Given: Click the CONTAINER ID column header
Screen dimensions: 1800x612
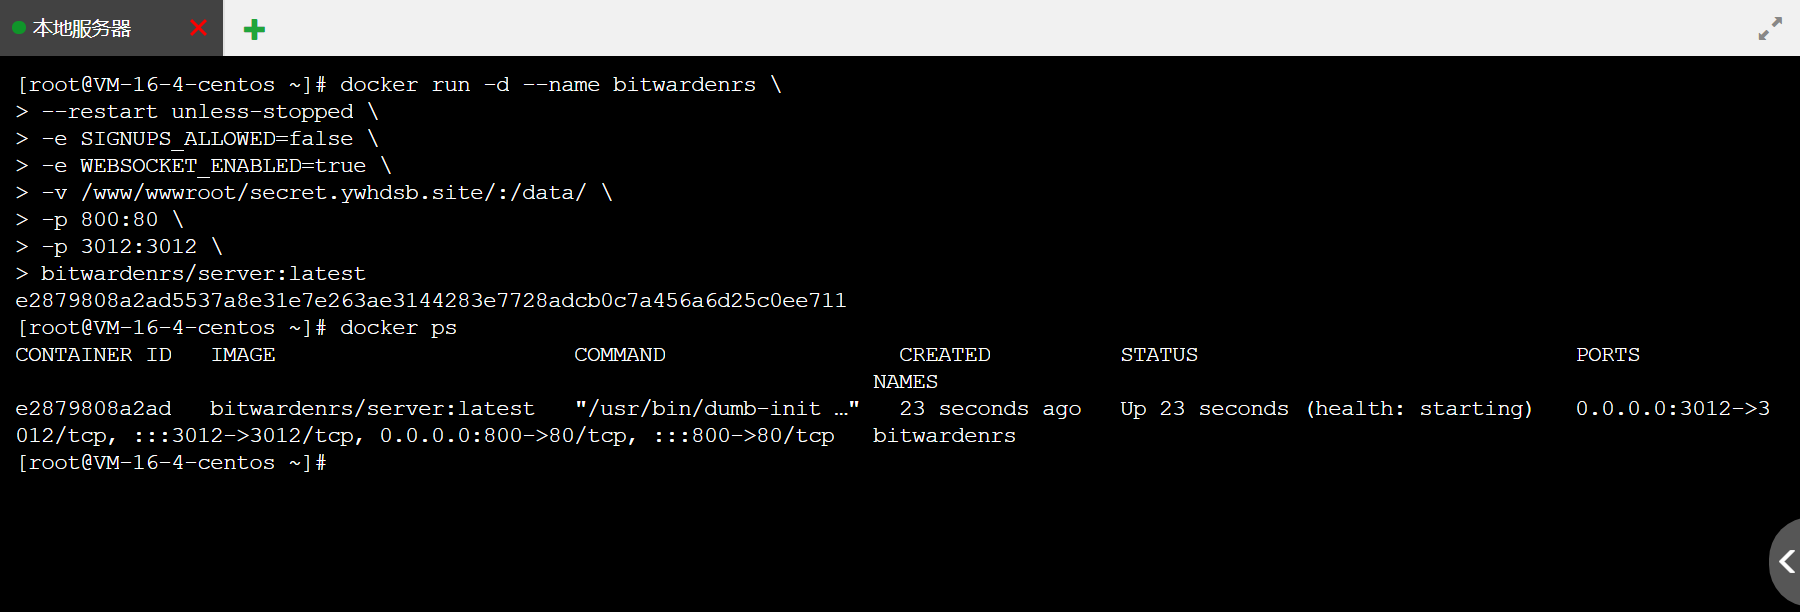Looking at the screenshot, I should coord(94,355).
